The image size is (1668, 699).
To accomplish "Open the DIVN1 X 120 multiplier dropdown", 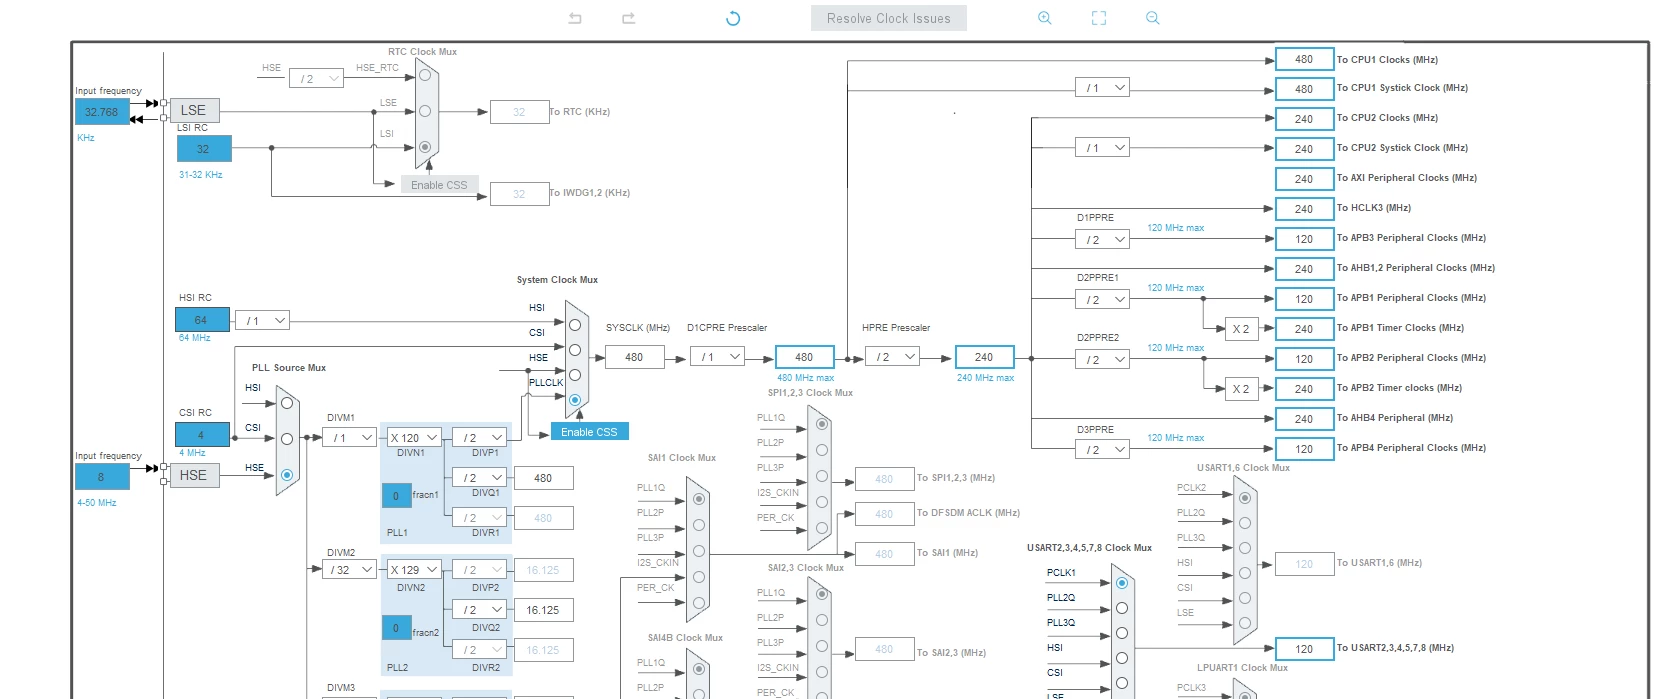I will click(413, 437).
